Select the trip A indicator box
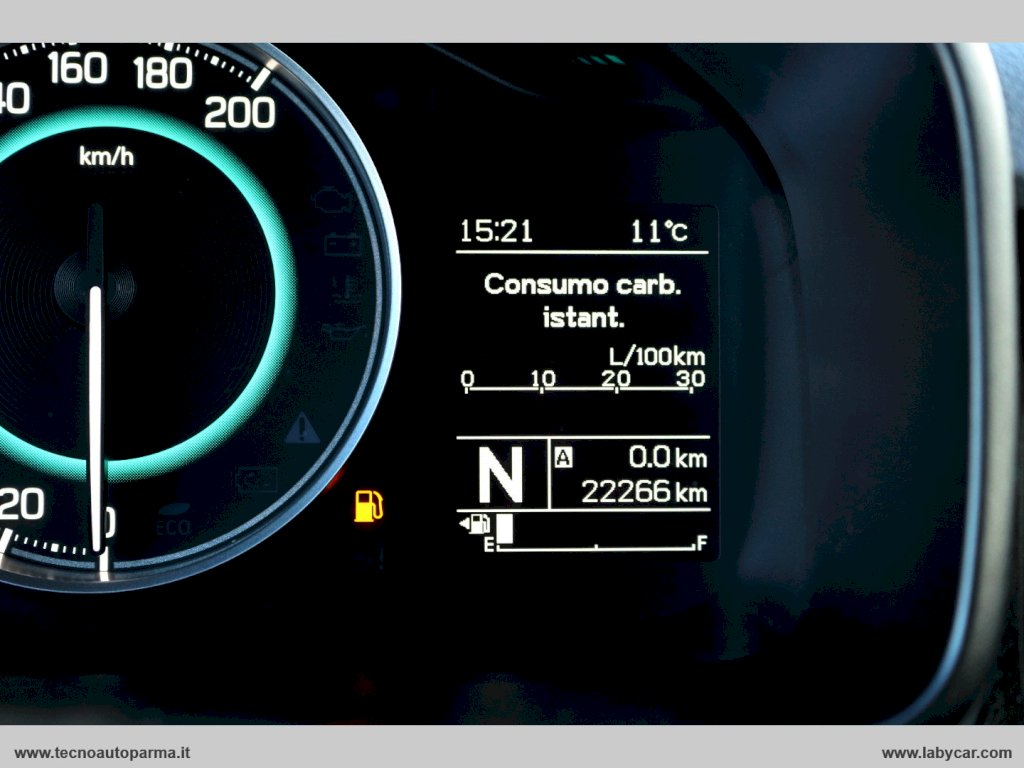1024x768 pixels. (x=564, y=458)
